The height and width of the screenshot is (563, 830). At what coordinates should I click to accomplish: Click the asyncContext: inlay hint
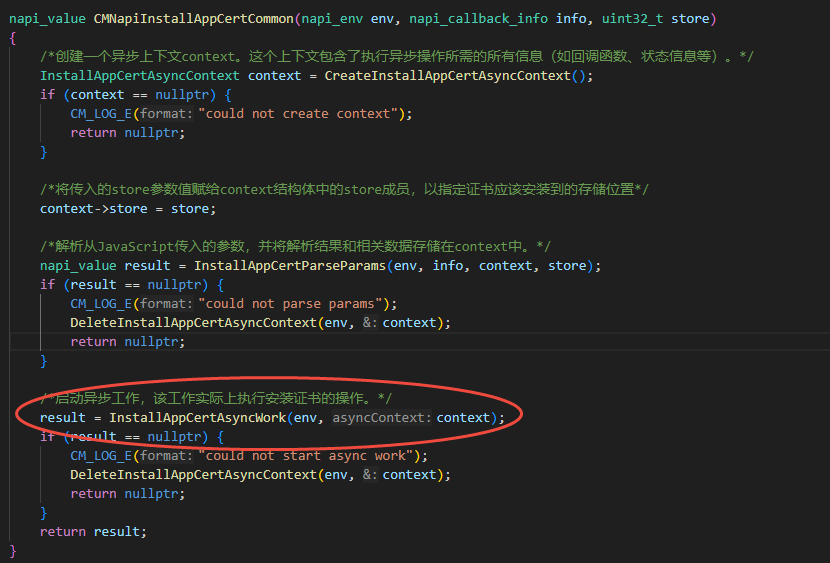coord(382,418)
